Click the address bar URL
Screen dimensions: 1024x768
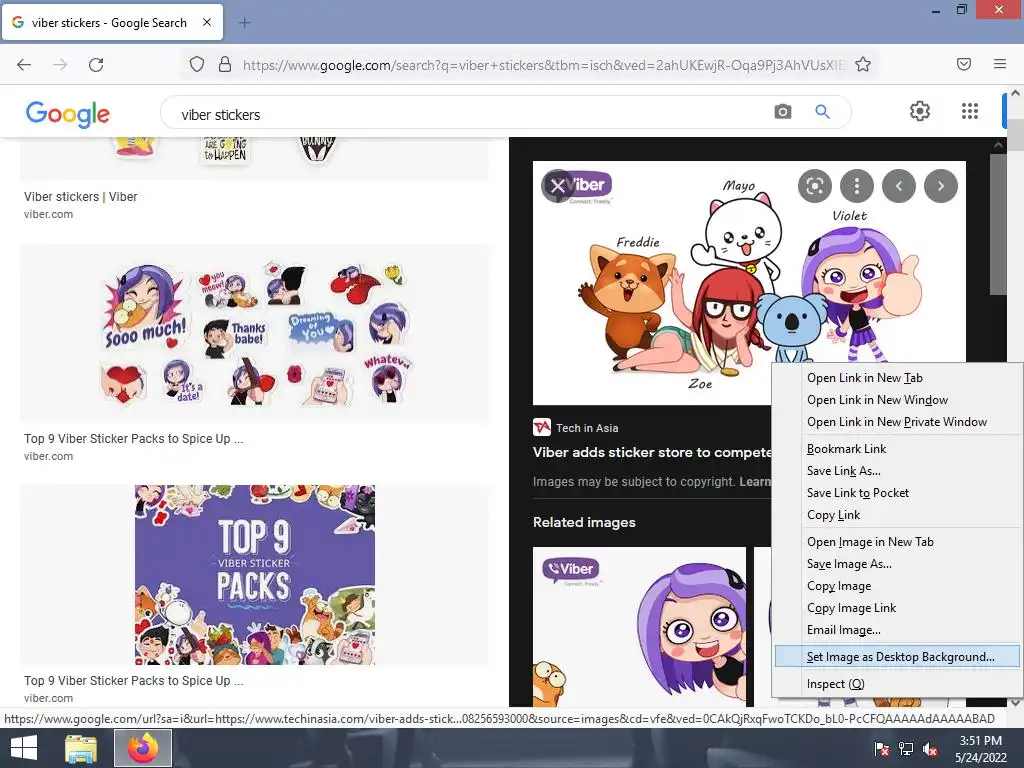pos(543,65)
